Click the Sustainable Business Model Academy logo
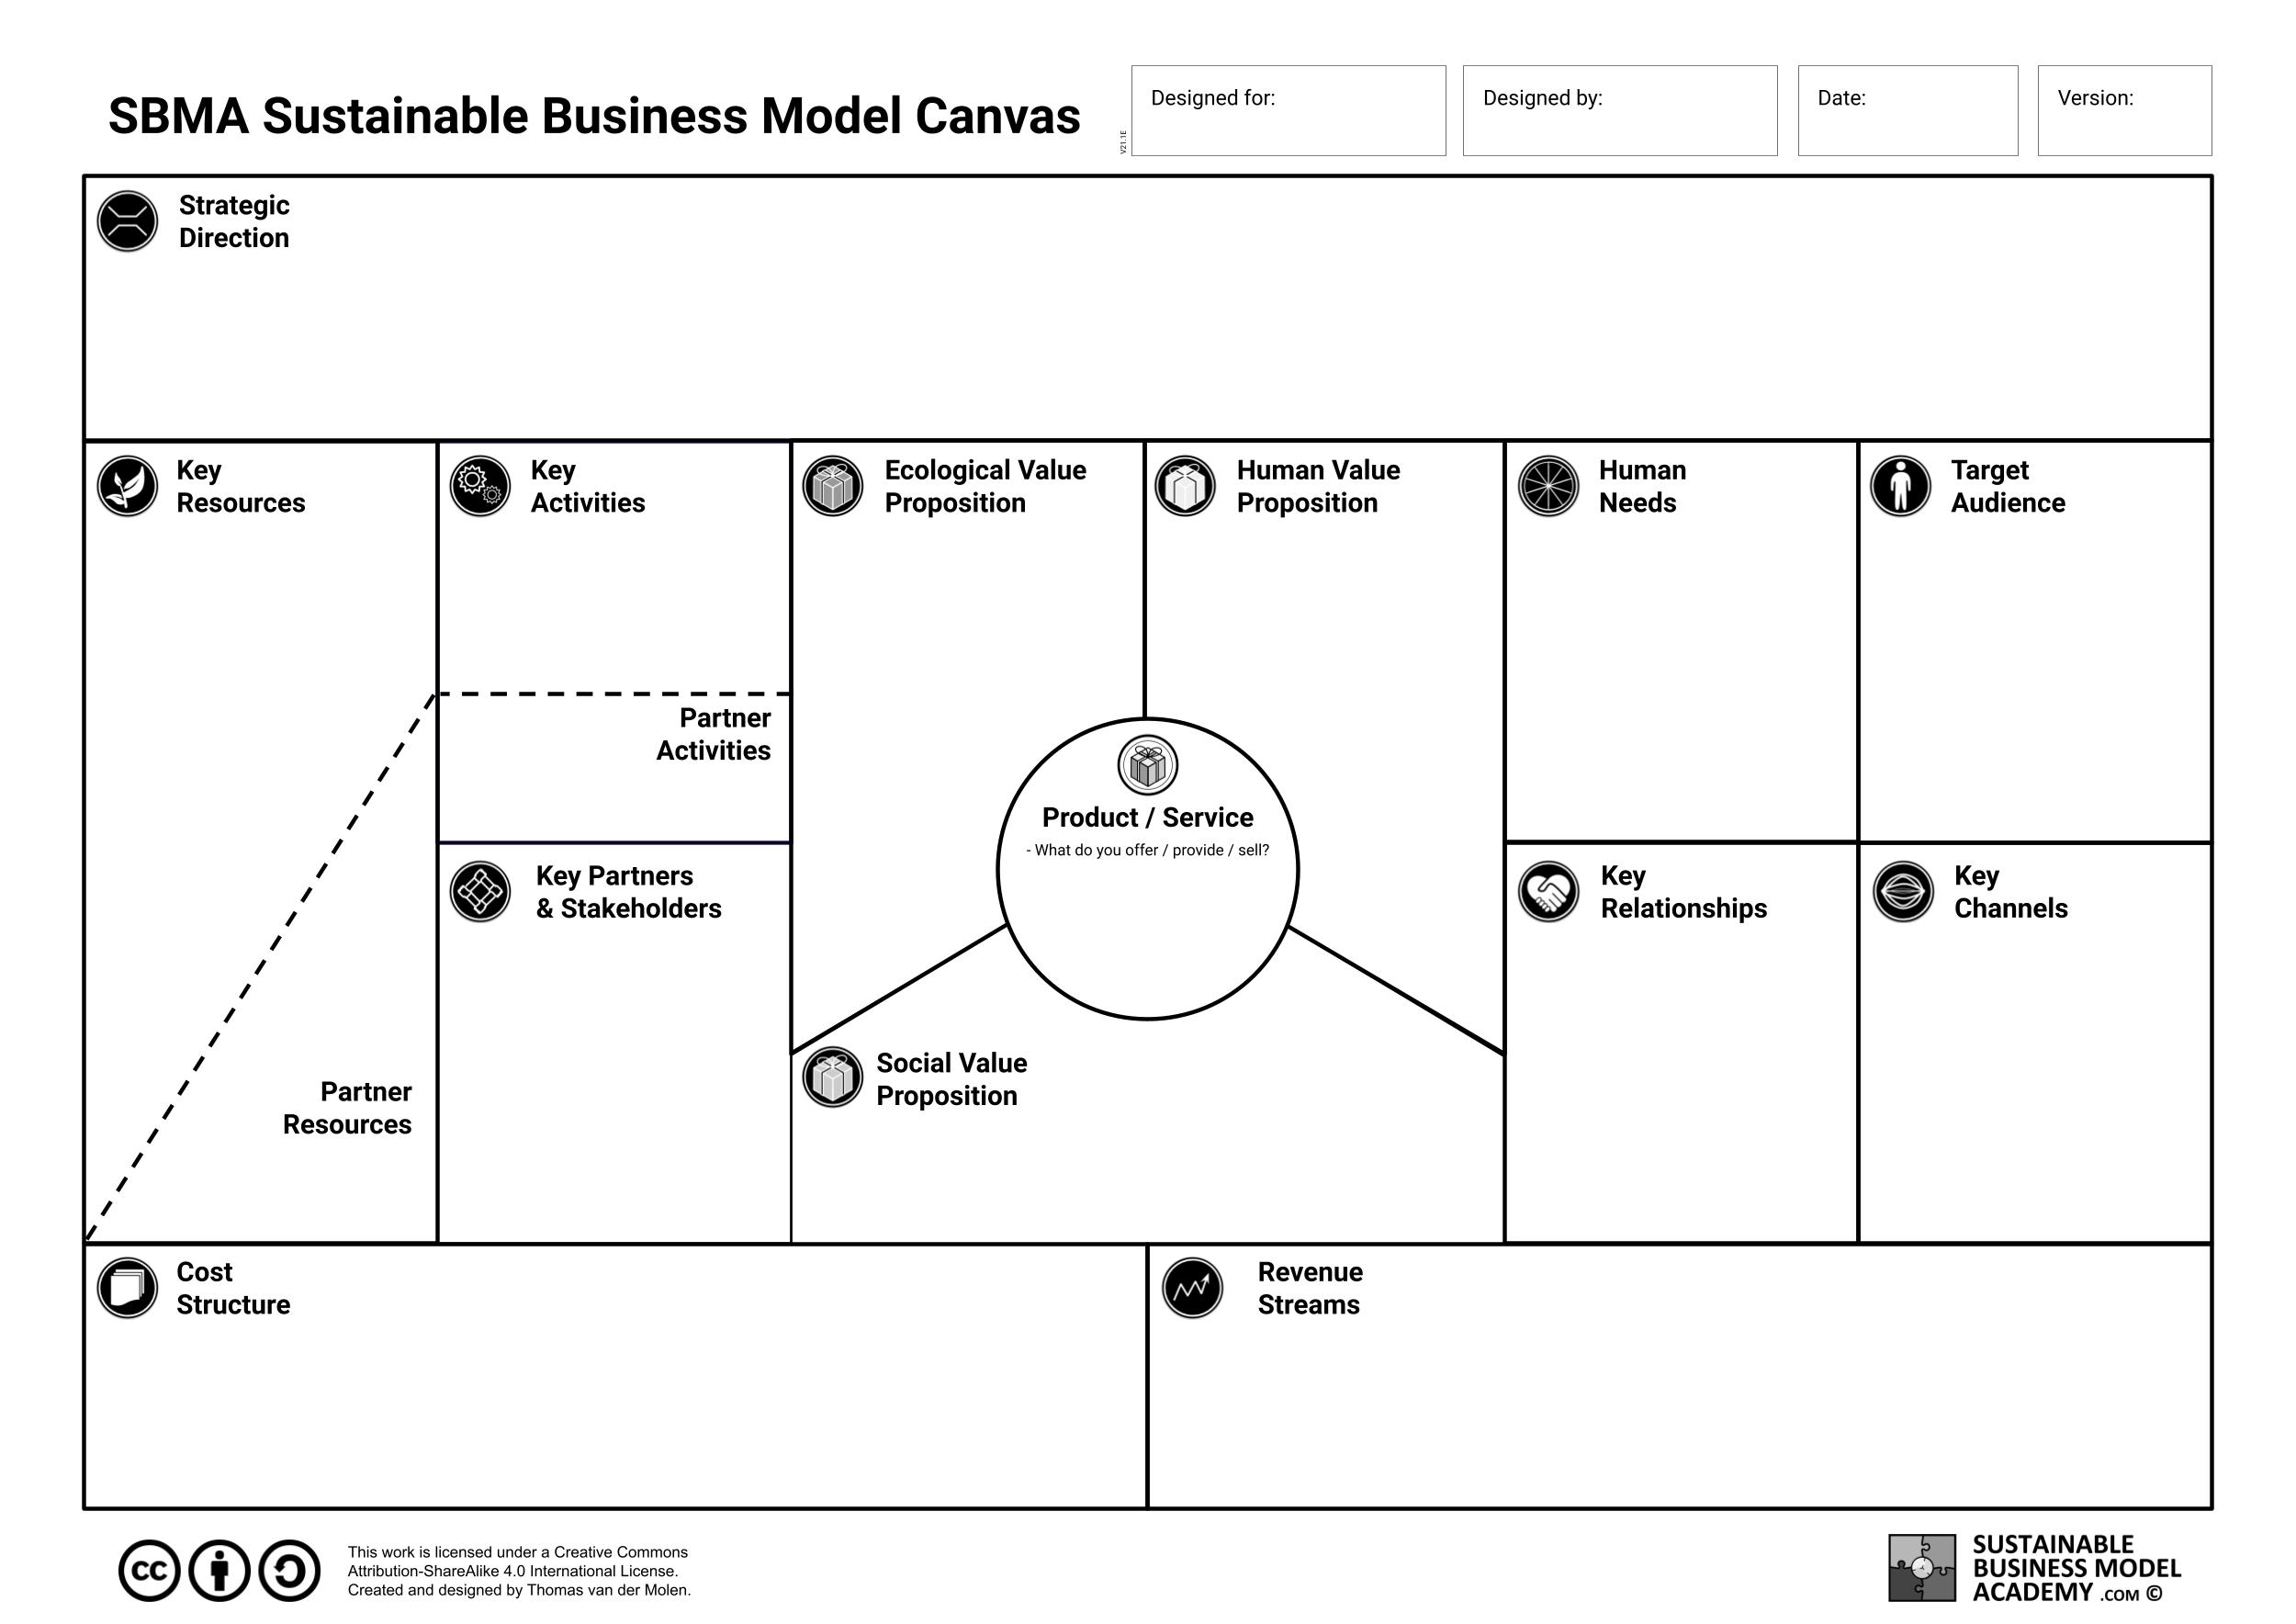 (x=1921, y=1568)
